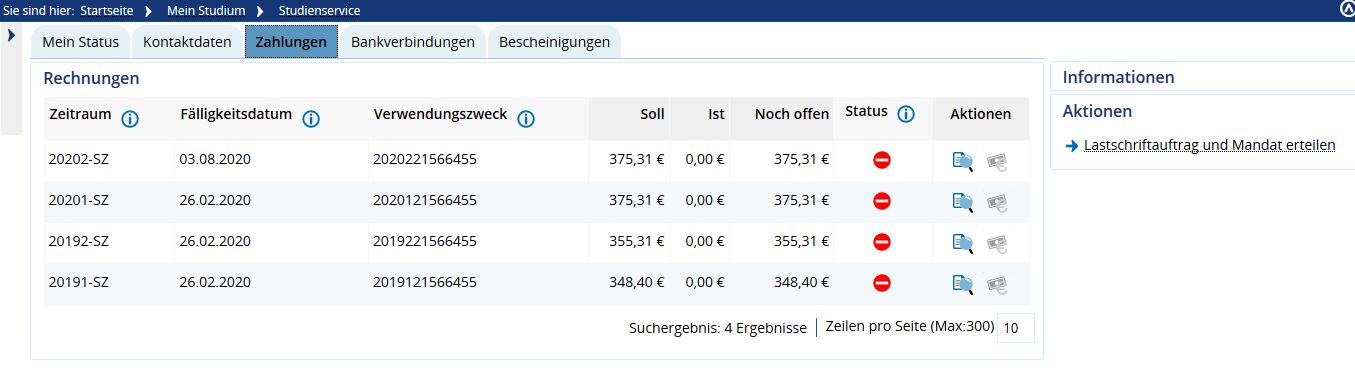The image size is (1355, 391).
Task: Expand the Informationen panel
Action: point(1118,77)
